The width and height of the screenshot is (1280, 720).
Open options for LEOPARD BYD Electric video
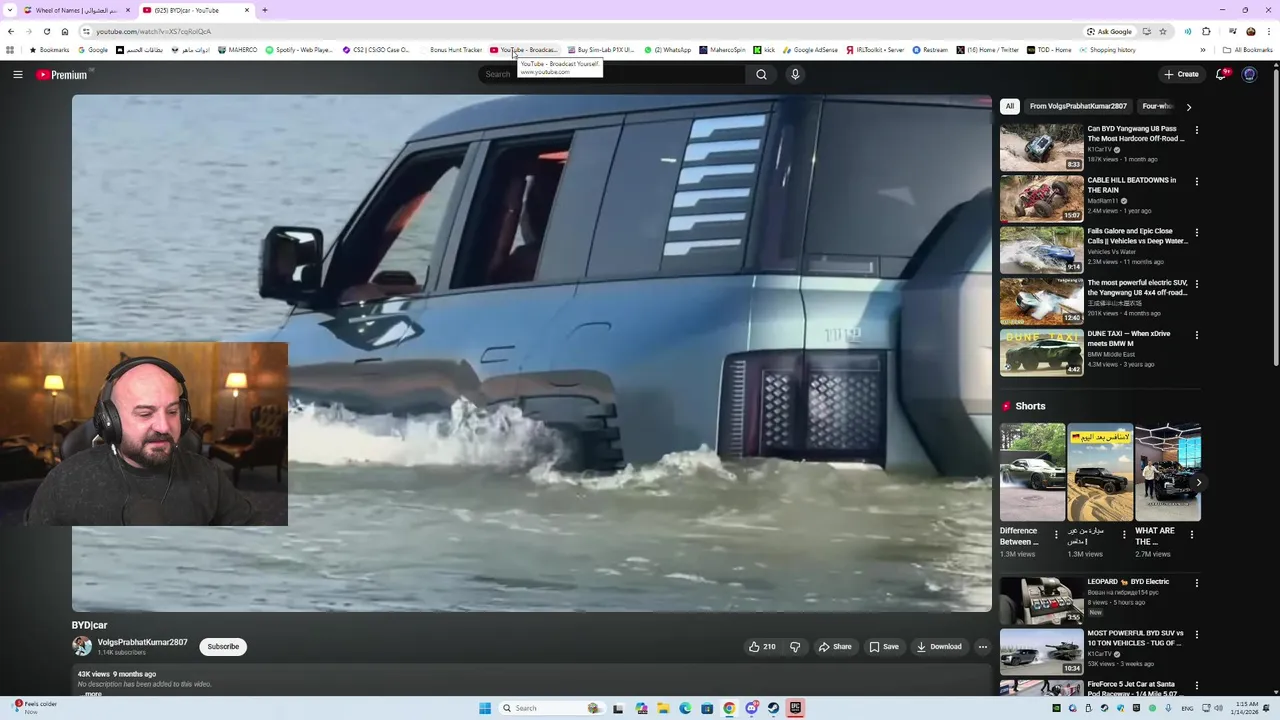click(1196, 583)
